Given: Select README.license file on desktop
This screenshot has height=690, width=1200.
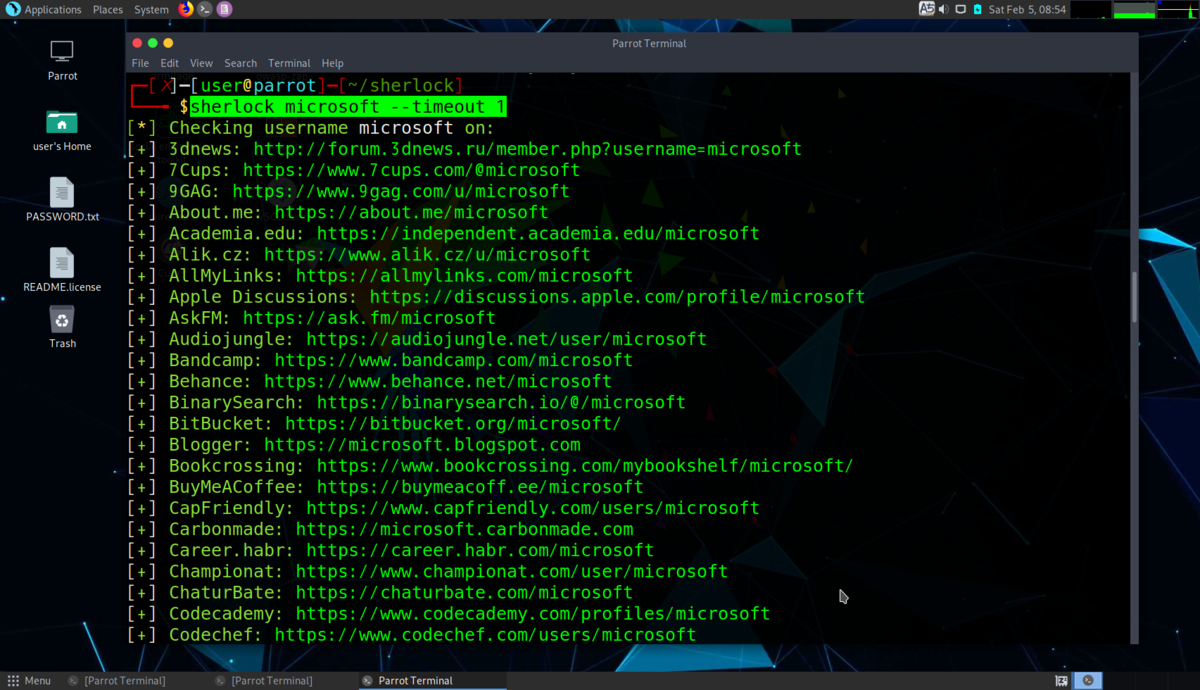Looking at the screenshot, I should click(62, 270).
